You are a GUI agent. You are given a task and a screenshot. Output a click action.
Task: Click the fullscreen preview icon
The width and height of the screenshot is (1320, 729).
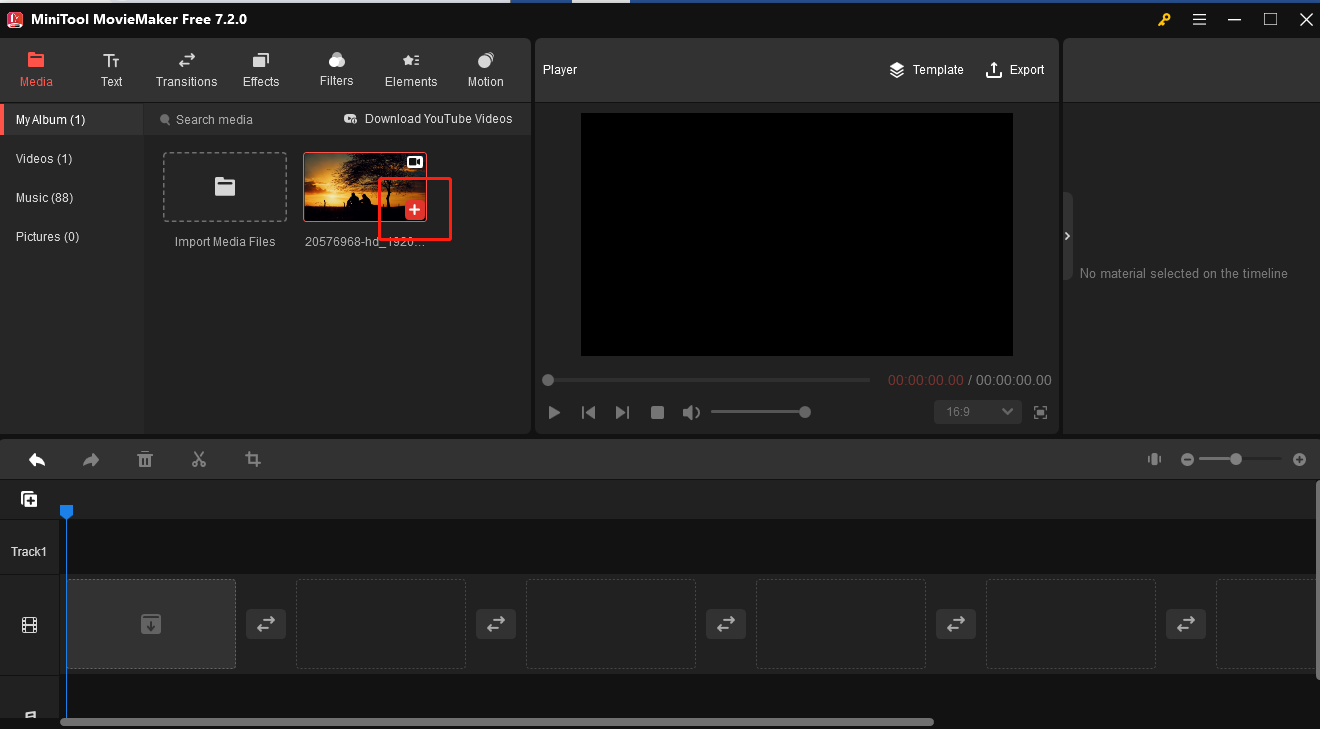(1040, 412)
